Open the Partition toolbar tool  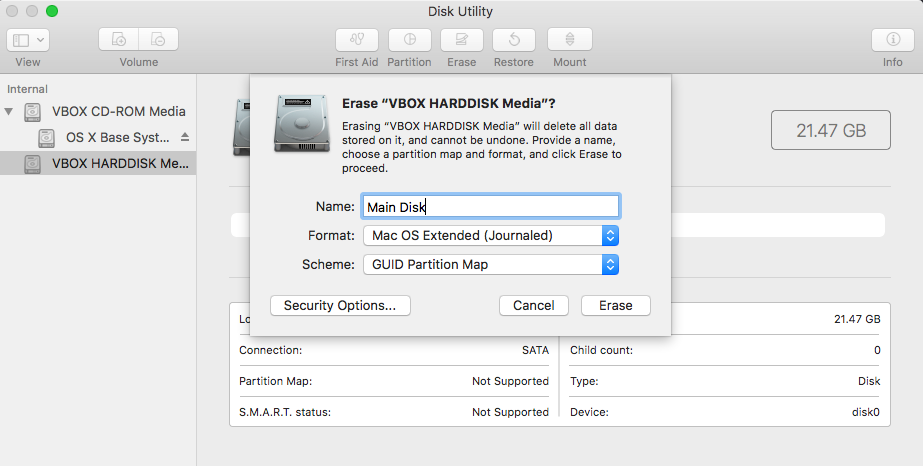pyautogui.click(x=410, y=39)
